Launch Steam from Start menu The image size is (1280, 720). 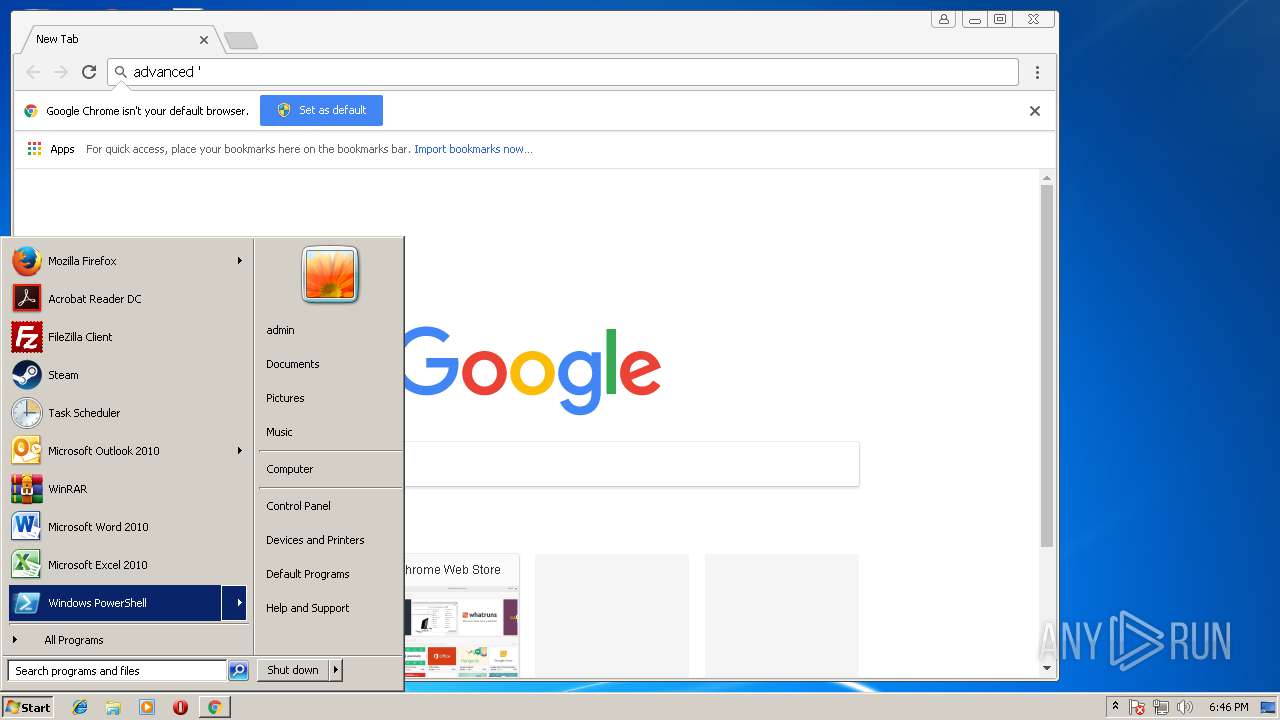pos(127,375)
